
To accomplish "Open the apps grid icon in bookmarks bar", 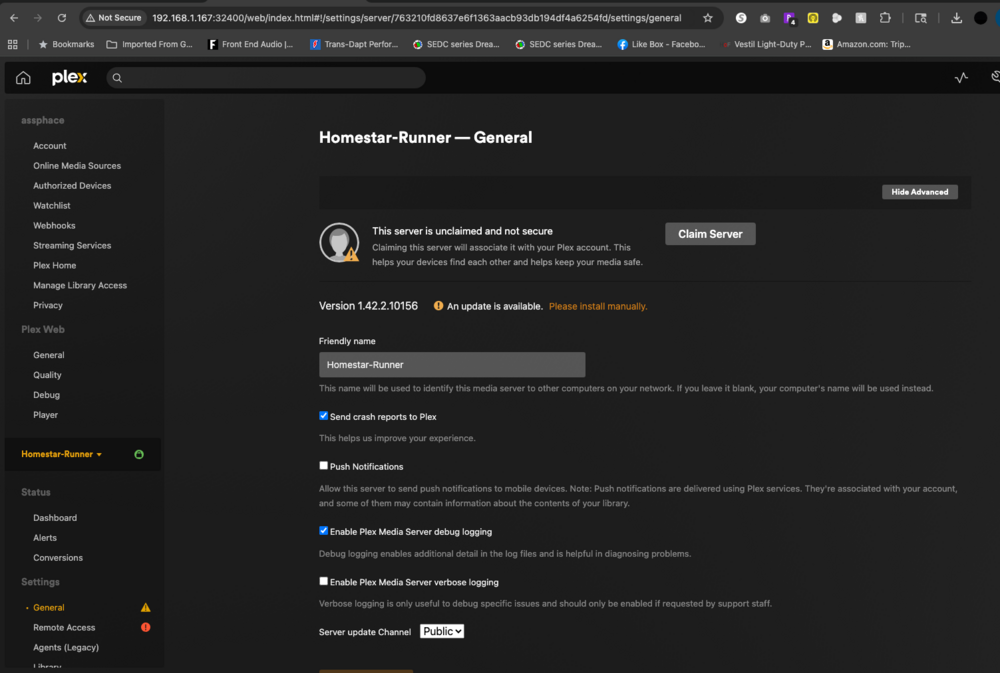I will click(x=13, y=44).
